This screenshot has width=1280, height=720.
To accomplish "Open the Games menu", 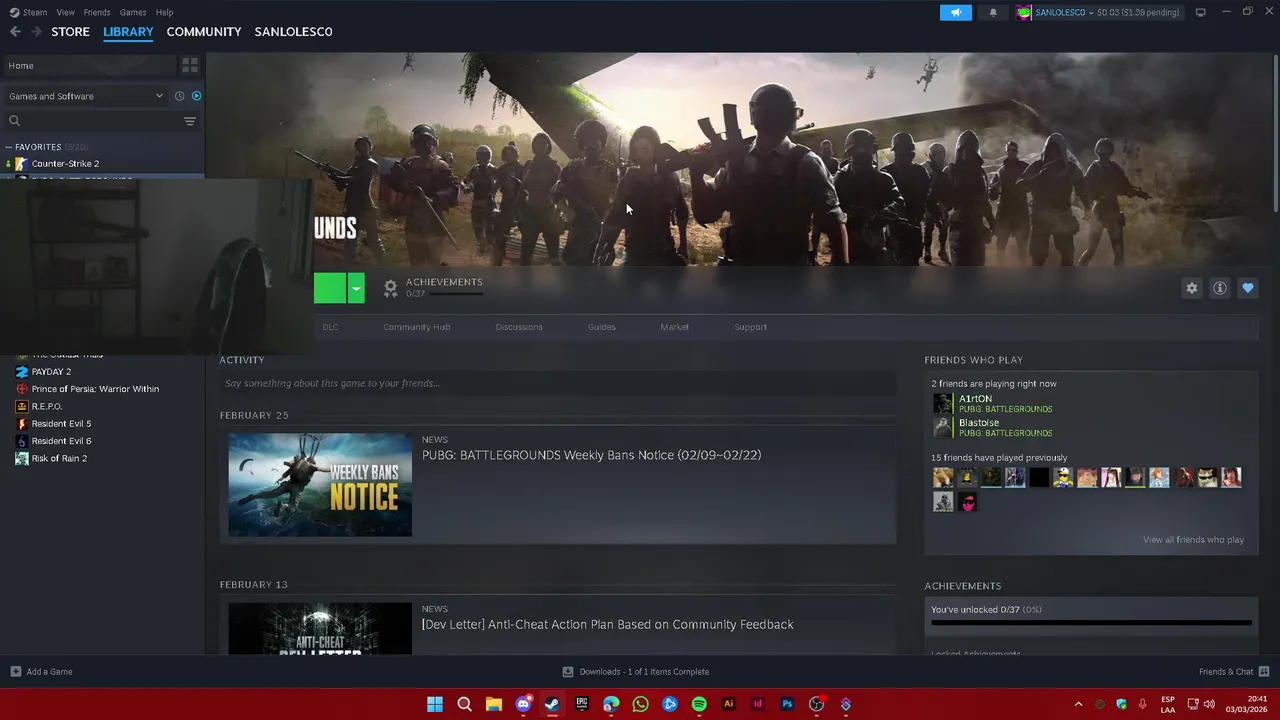I will click(x=133, y=12).
